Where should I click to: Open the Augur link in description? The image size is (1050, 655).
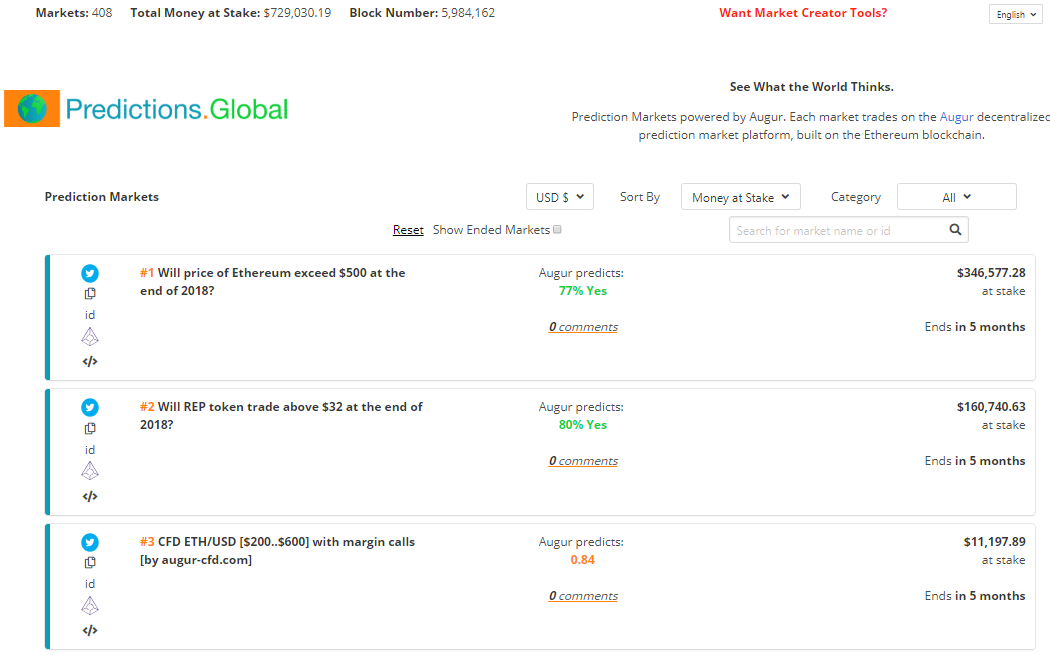pos(956,117)
